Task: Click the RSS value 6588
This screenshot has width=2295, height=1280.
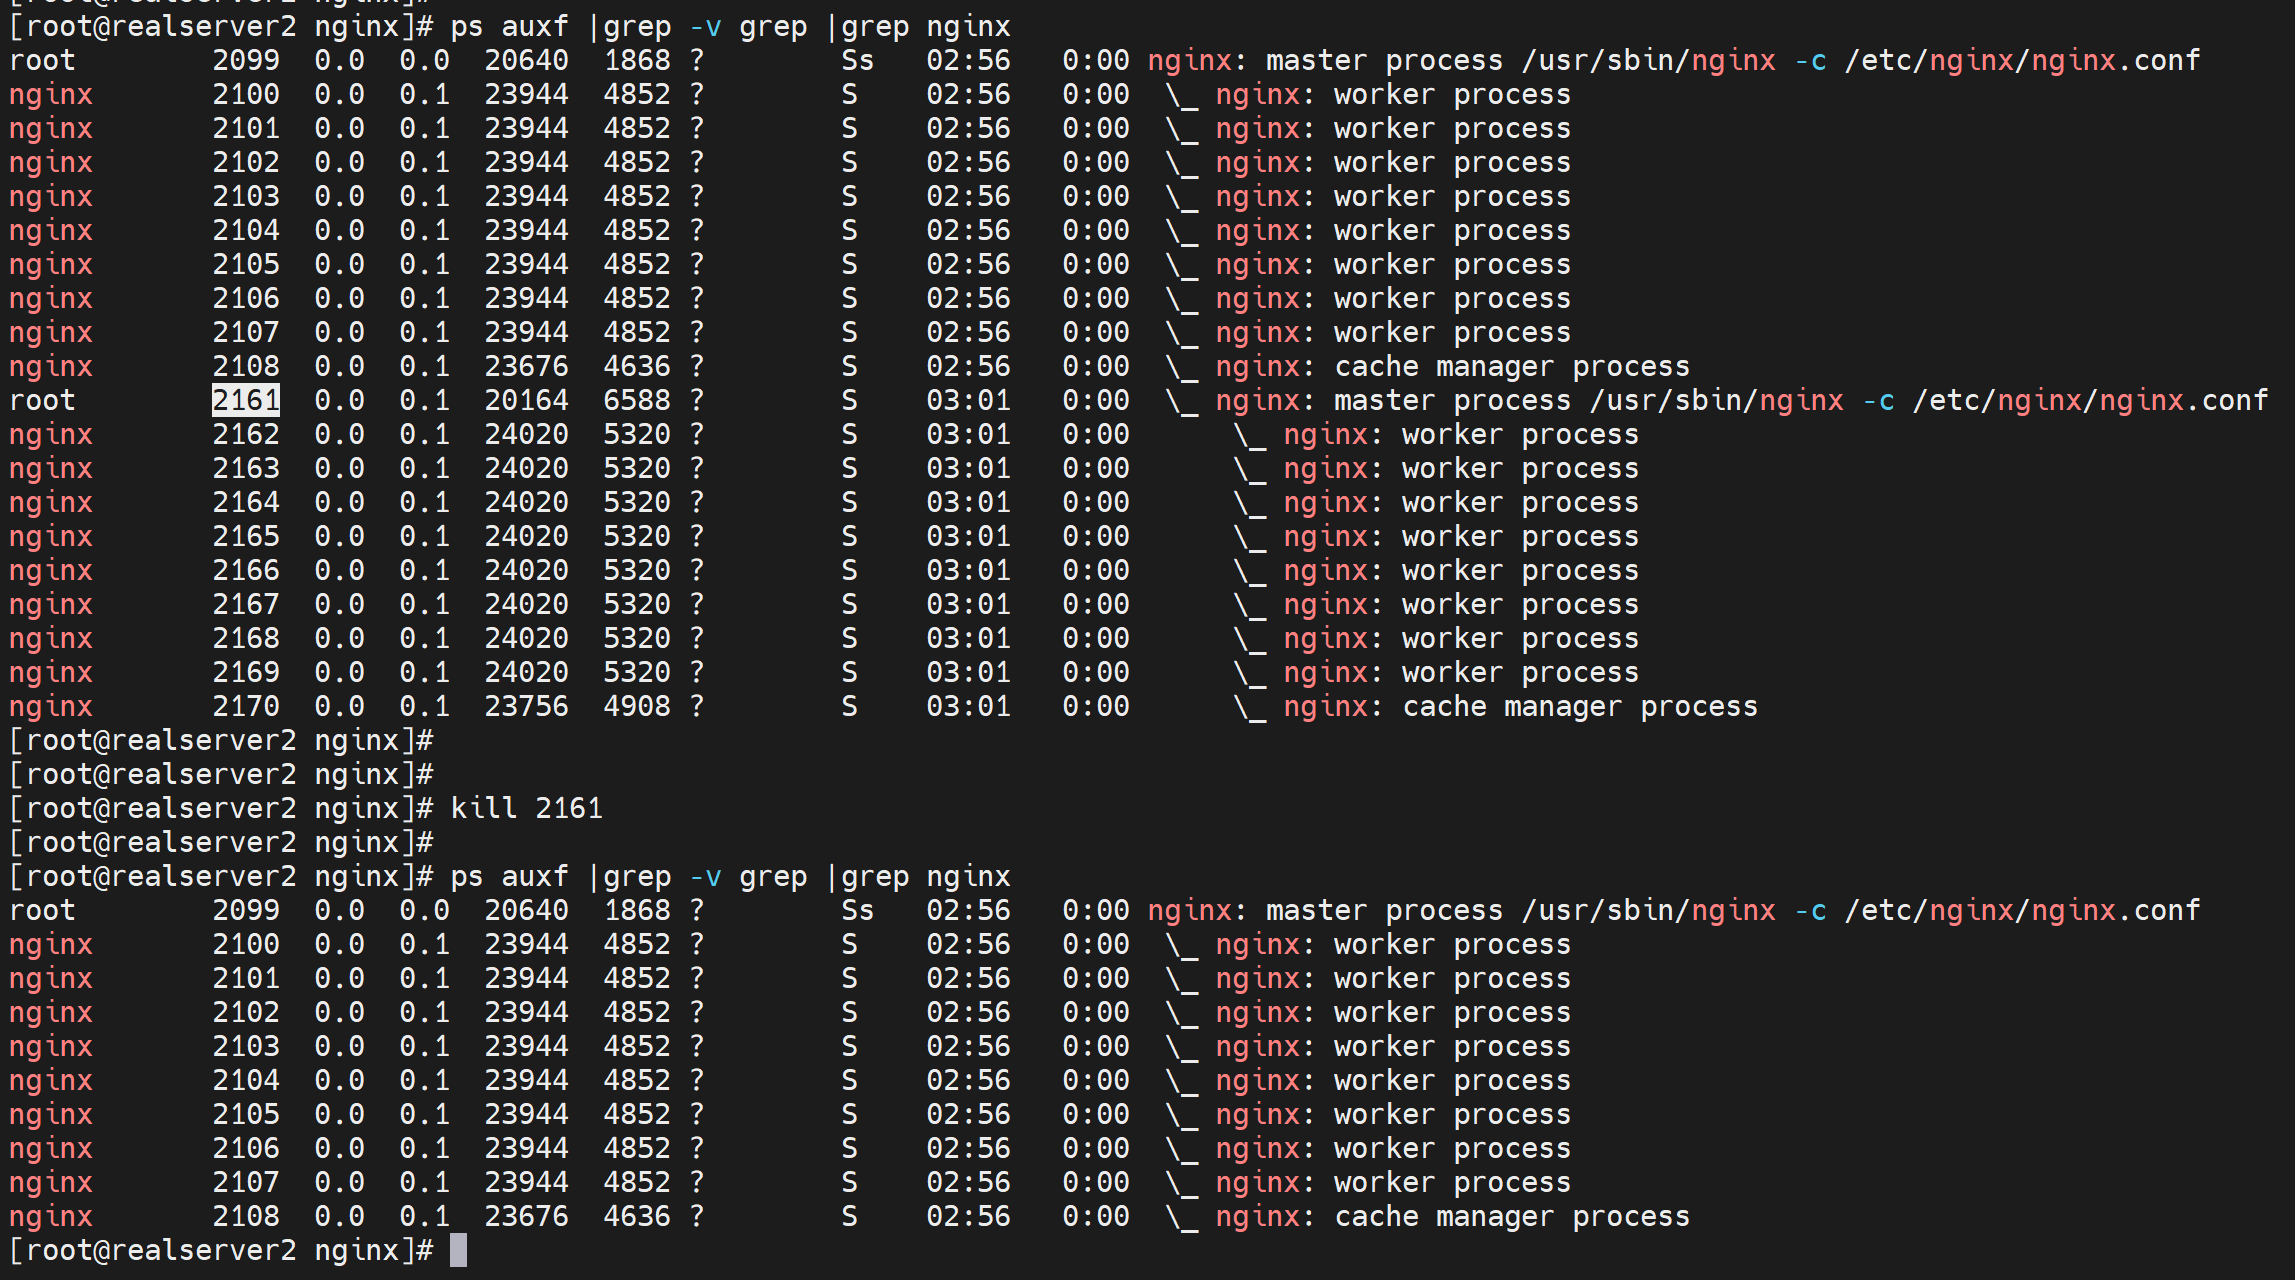Action: click(x=636, y=400)
